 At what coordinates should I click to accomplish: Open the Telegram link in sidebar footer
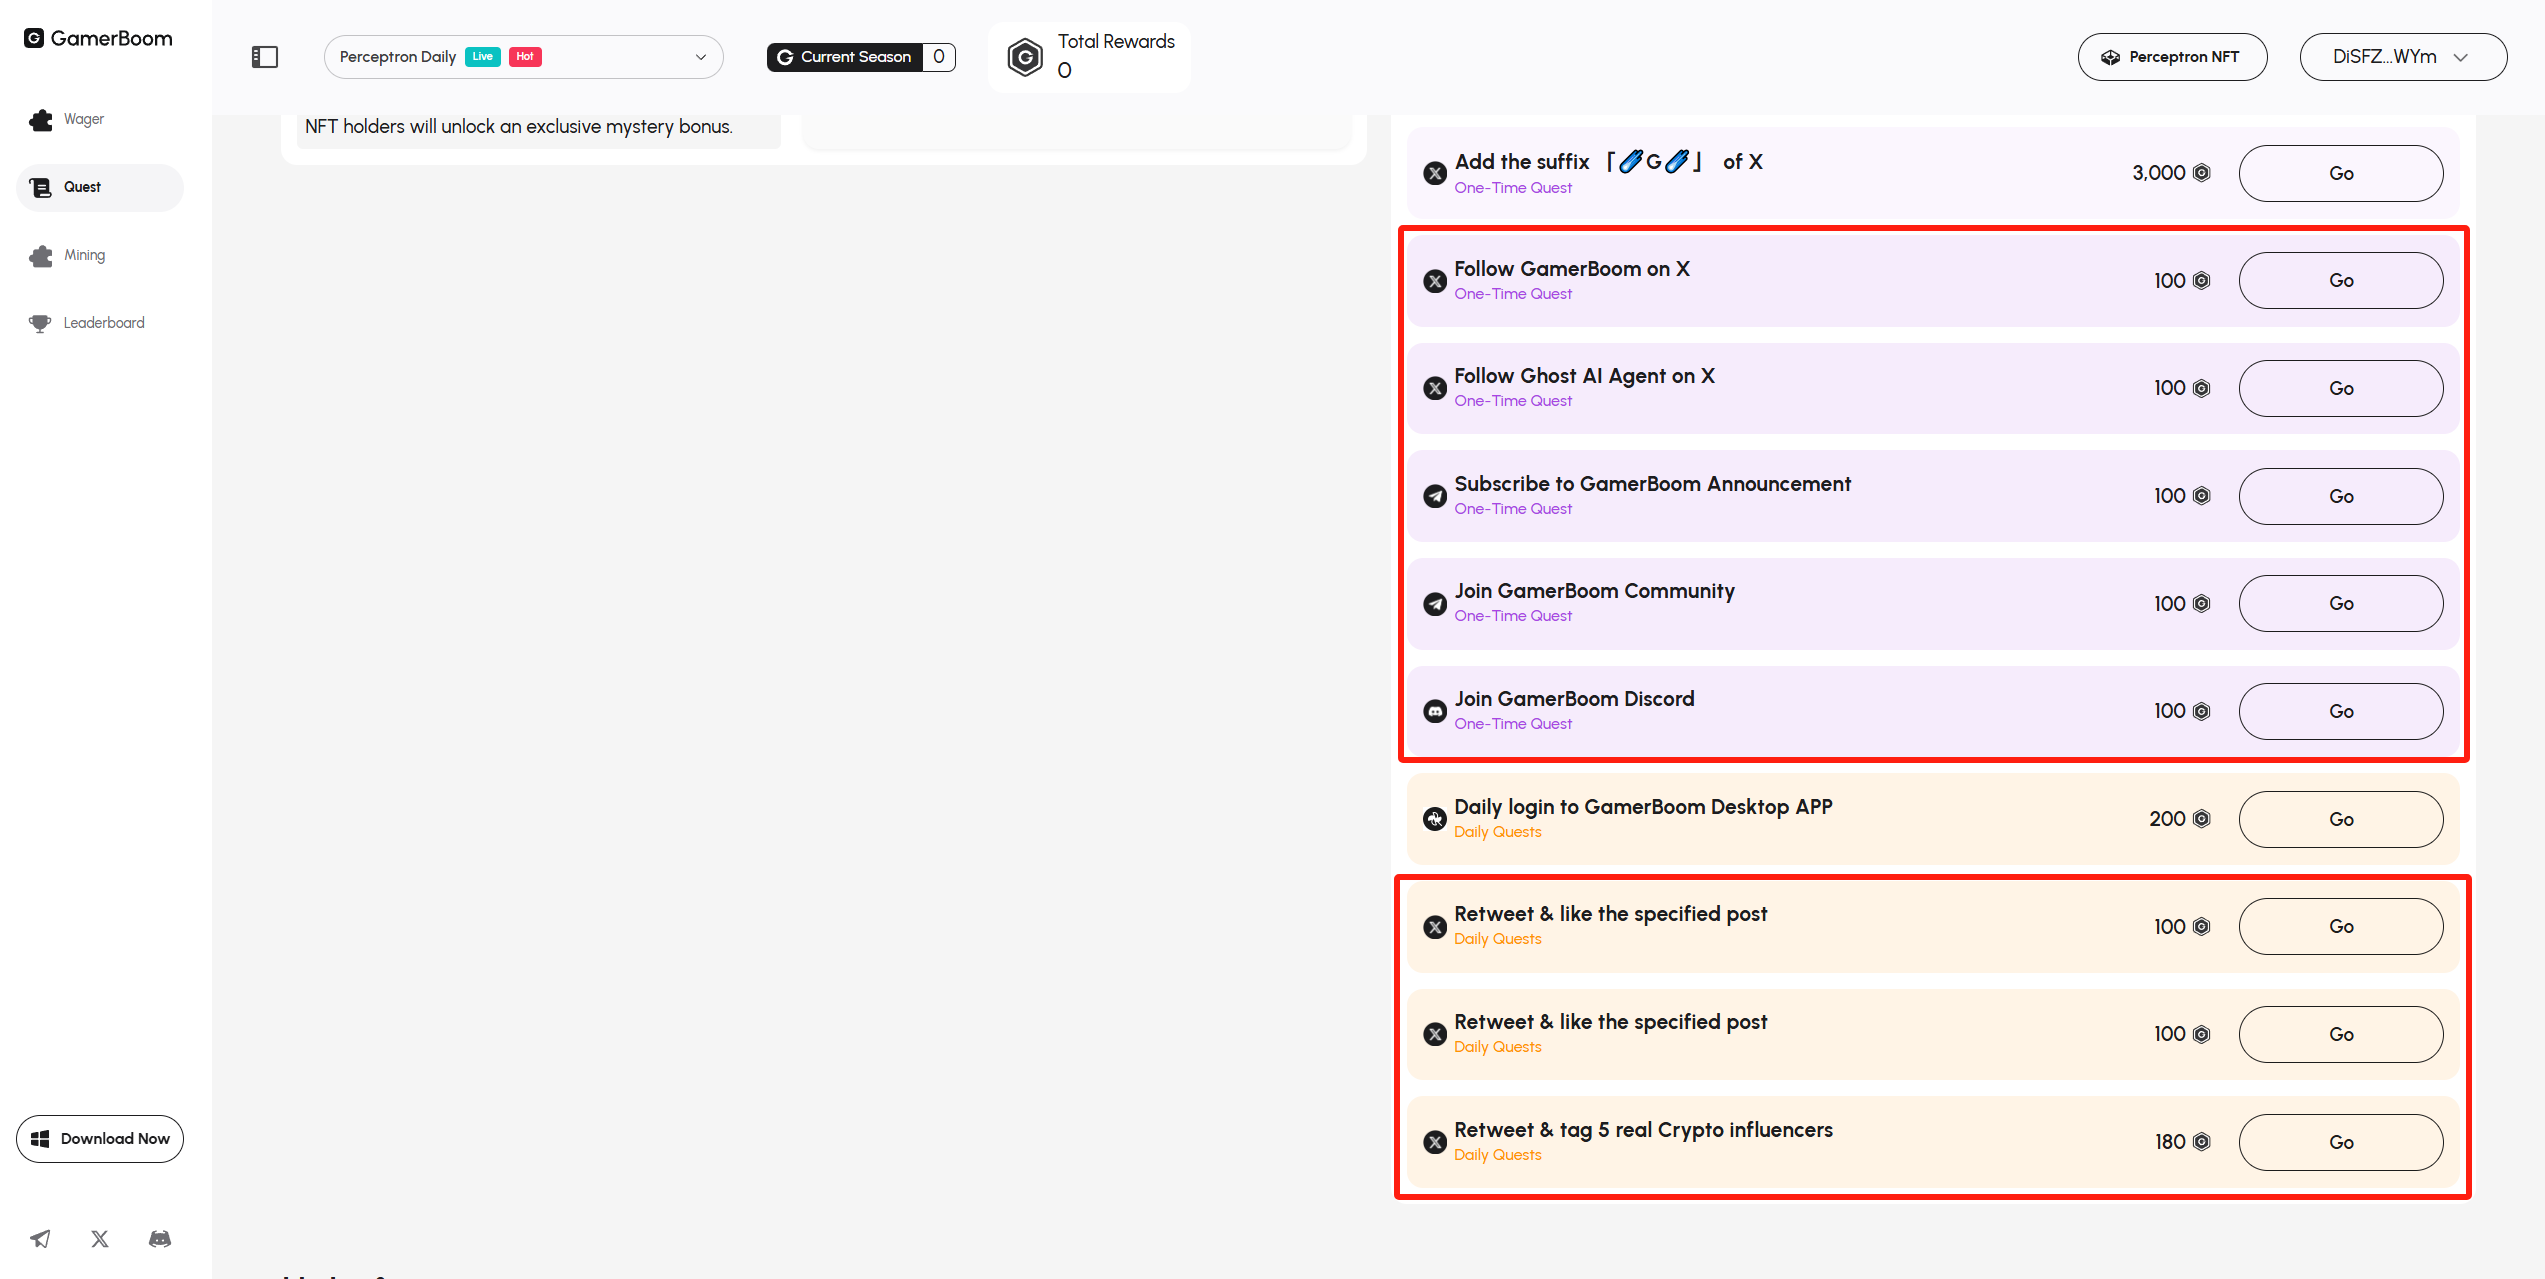click(x=40, y=1239)
